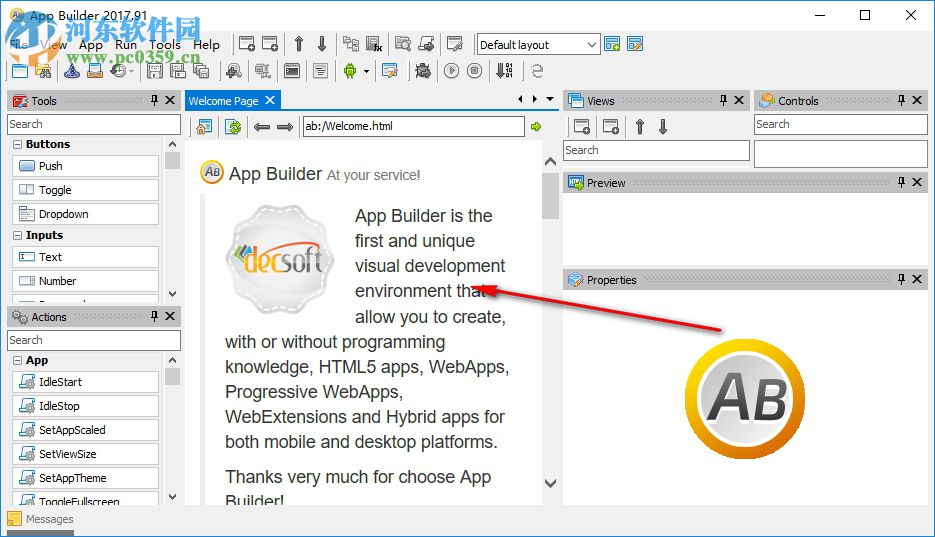The height and width of the screenshot is (537, 935).
Task: Toggle the pin on Preview panel
Action: (x=902, y=182)
